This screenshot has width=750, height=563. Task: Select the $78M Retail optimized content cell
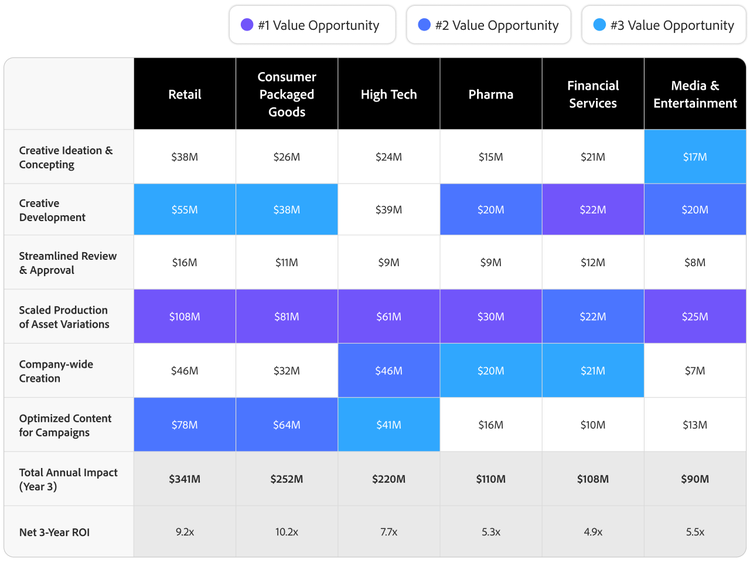coord(185,425)
